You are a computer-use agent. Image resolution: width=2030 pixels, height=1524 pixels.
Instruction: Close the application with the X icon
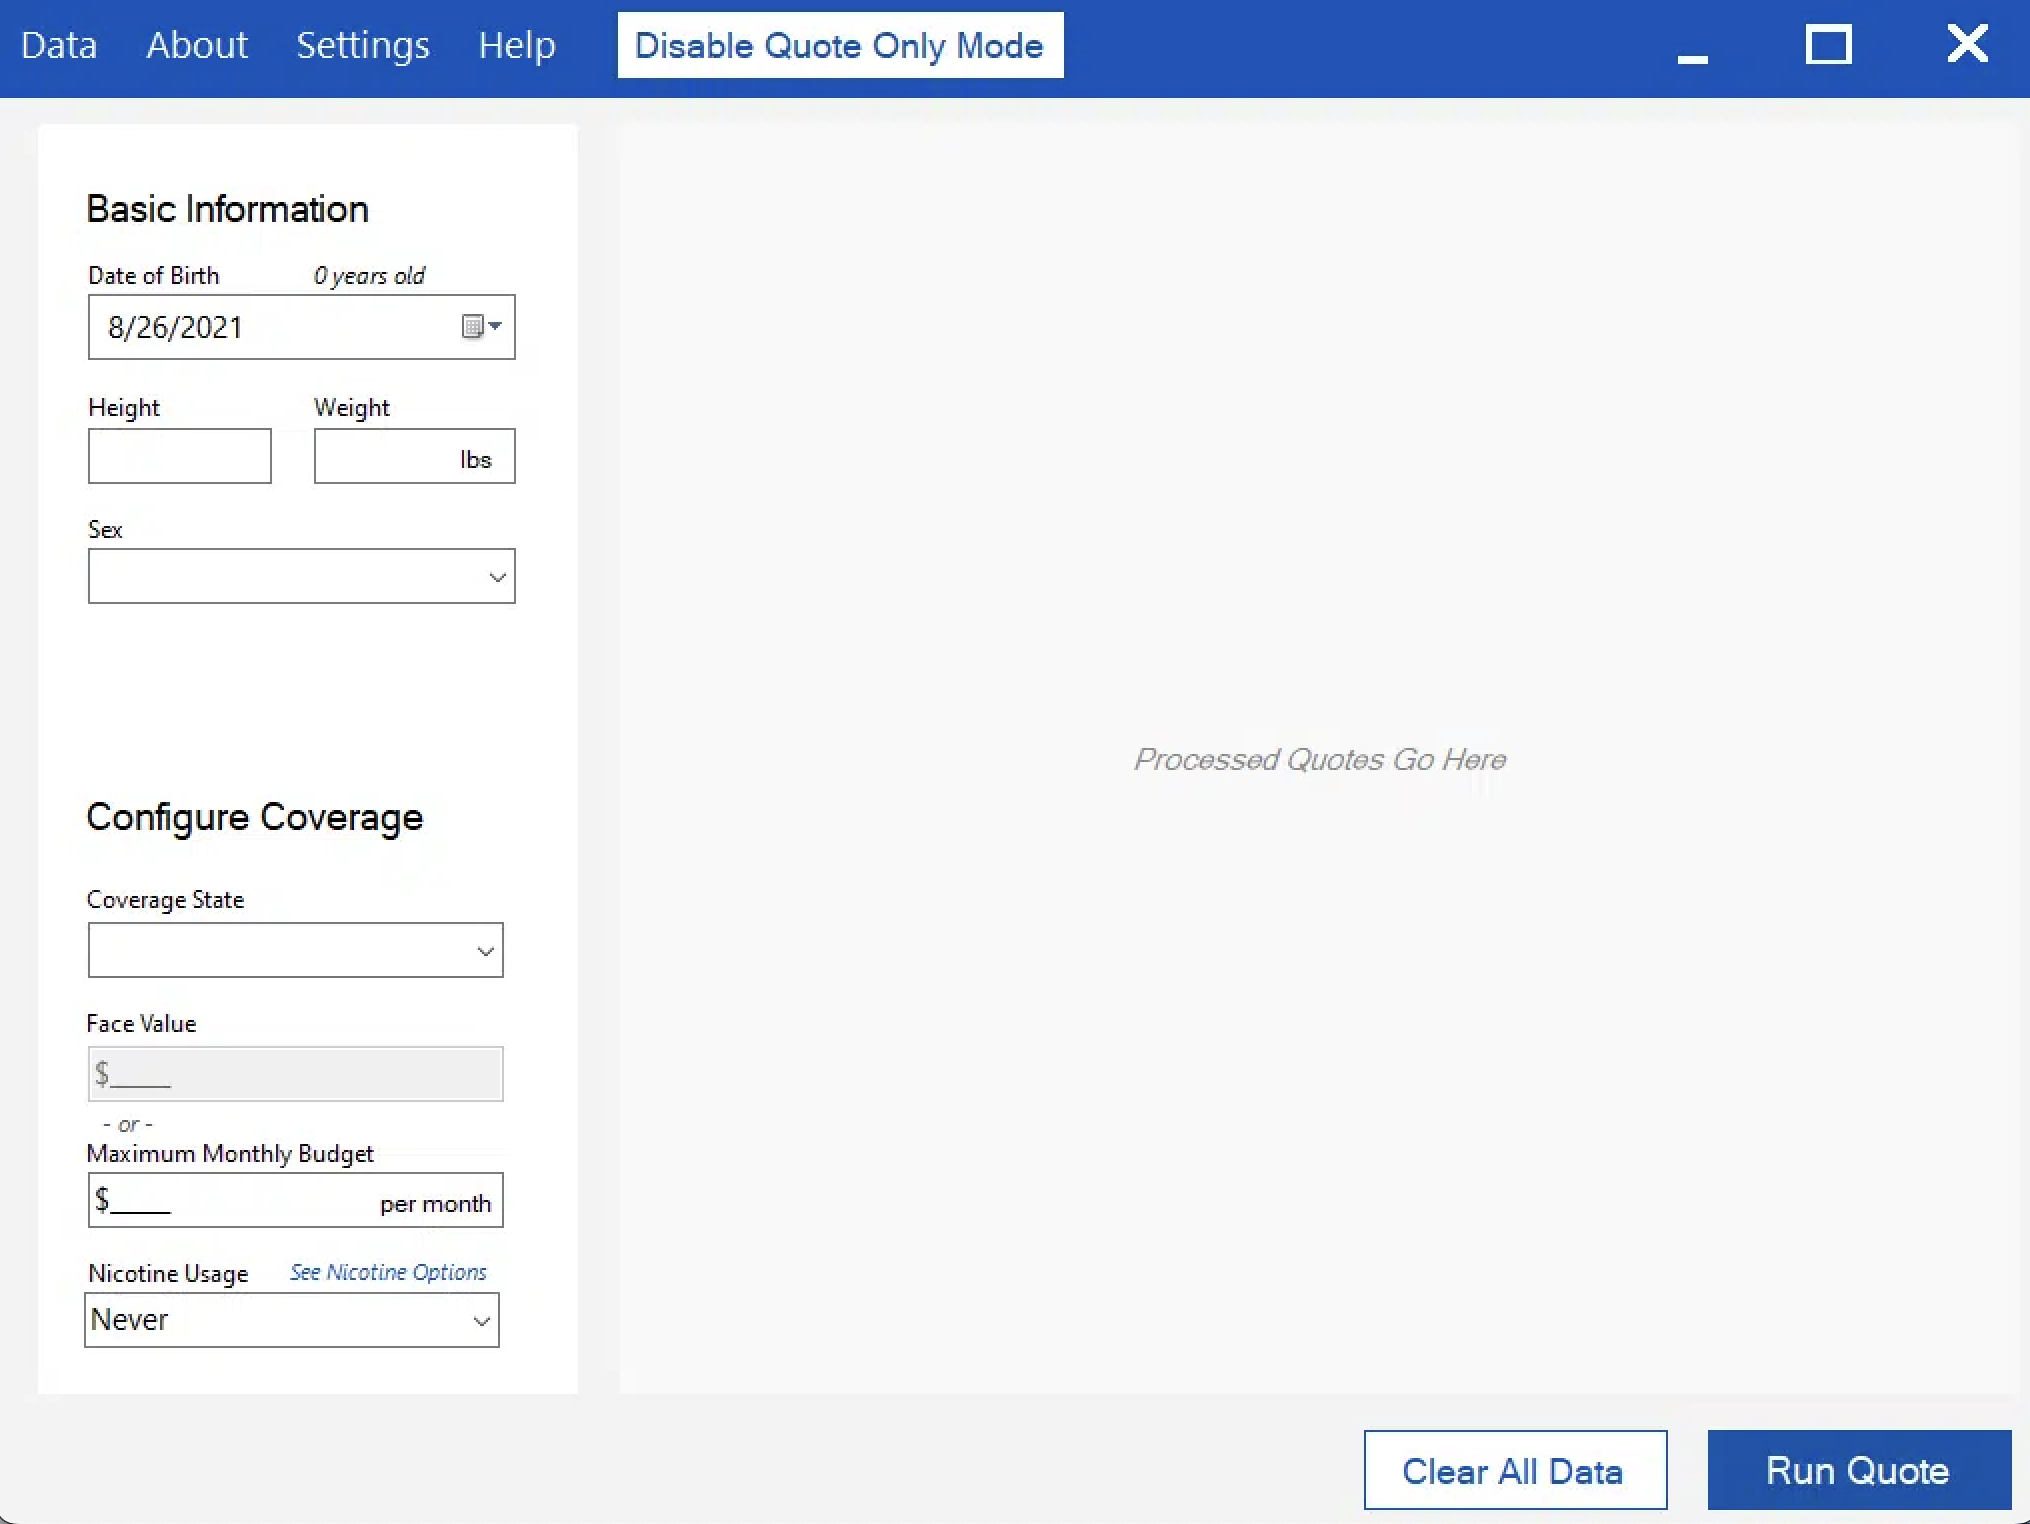pos(1967,44)
